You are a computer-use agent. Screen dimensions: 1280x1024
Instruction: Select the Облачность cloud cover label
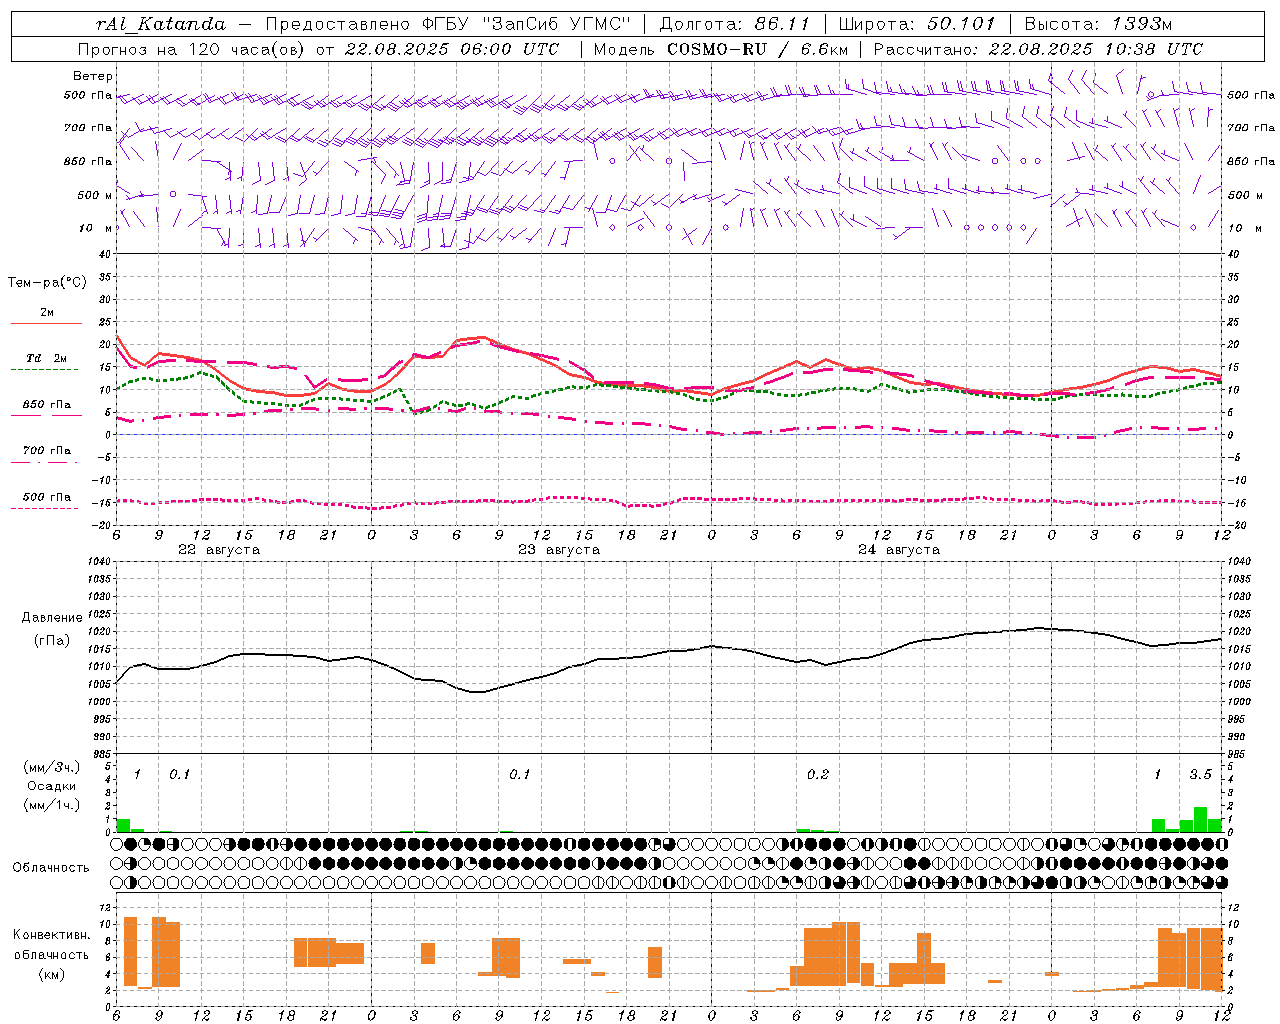51,868
